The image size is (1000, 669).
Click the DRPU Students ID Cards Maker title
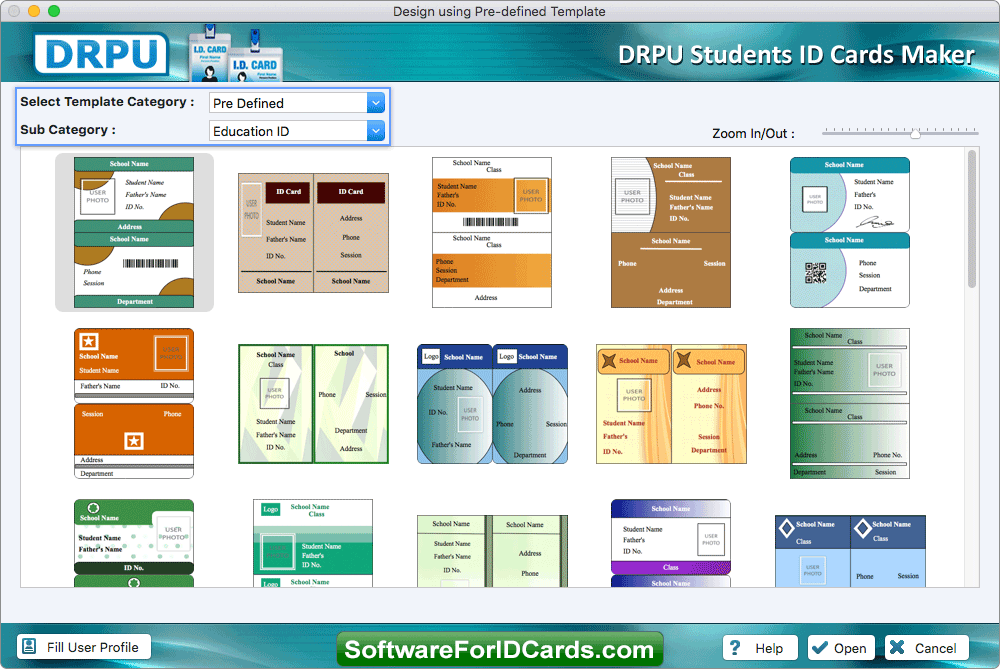coord(797,55)
